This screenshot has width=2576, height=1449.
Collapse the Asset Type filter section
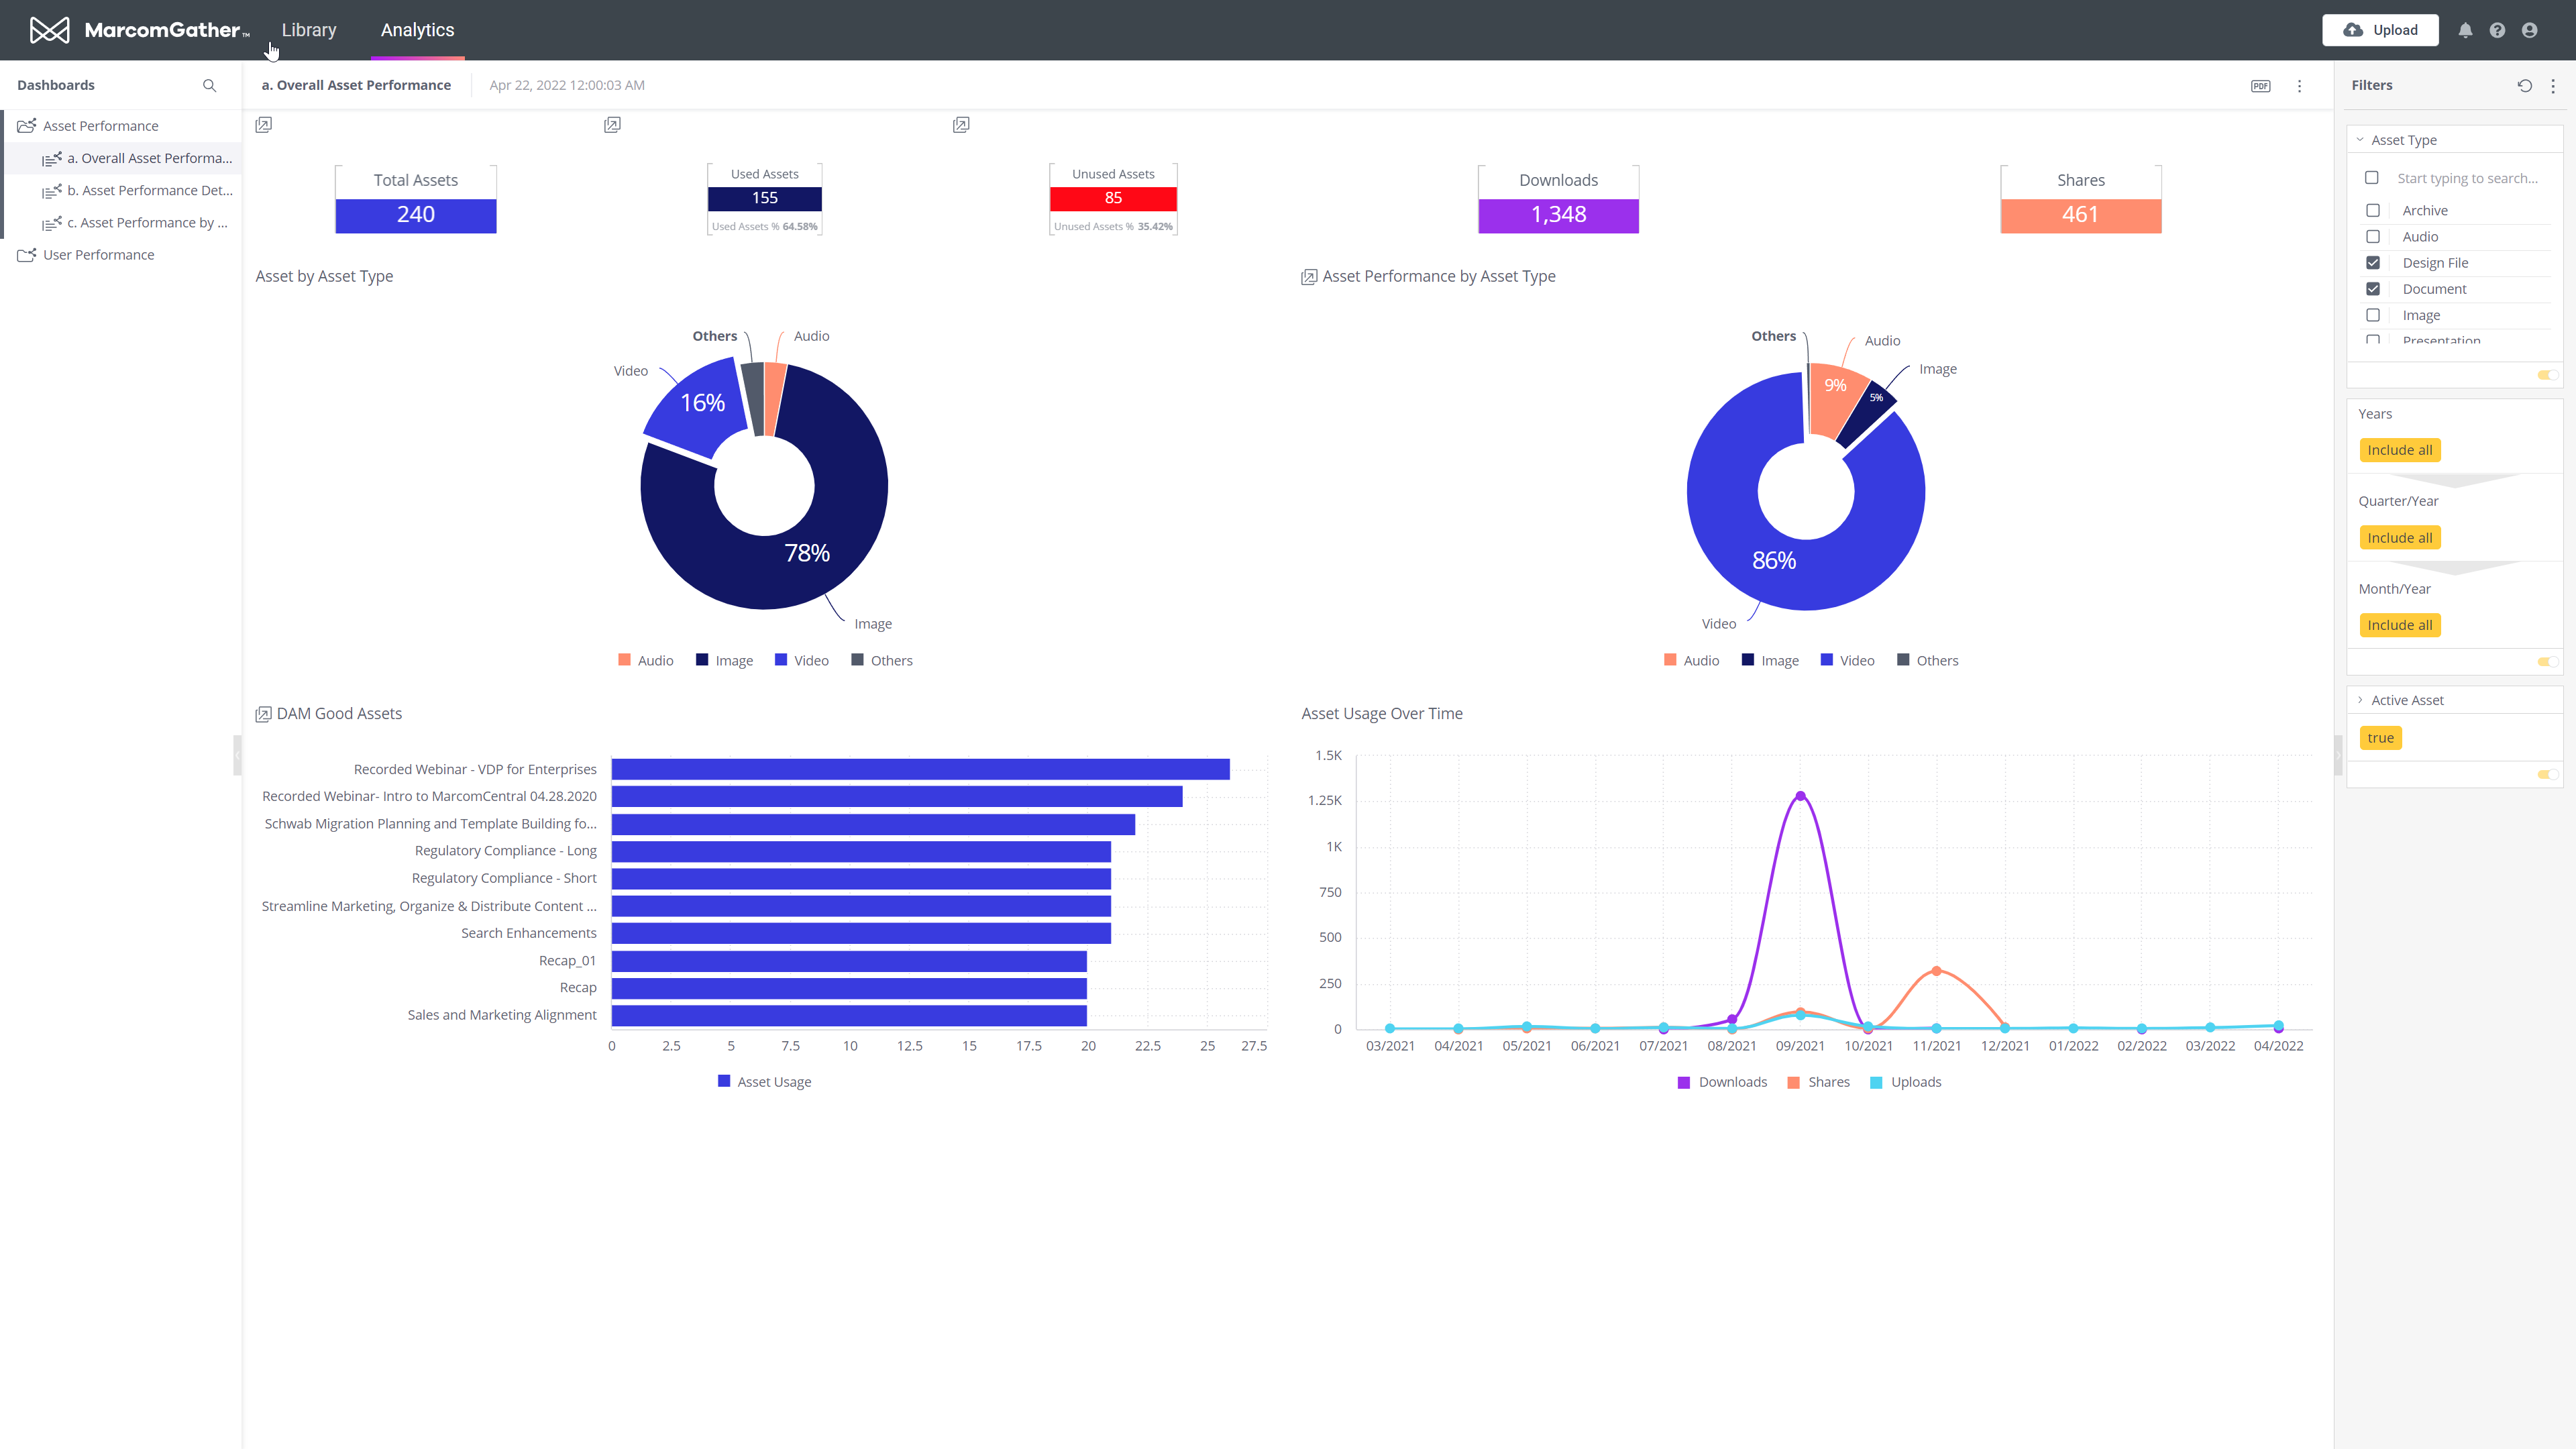[x=2361, y=139]
